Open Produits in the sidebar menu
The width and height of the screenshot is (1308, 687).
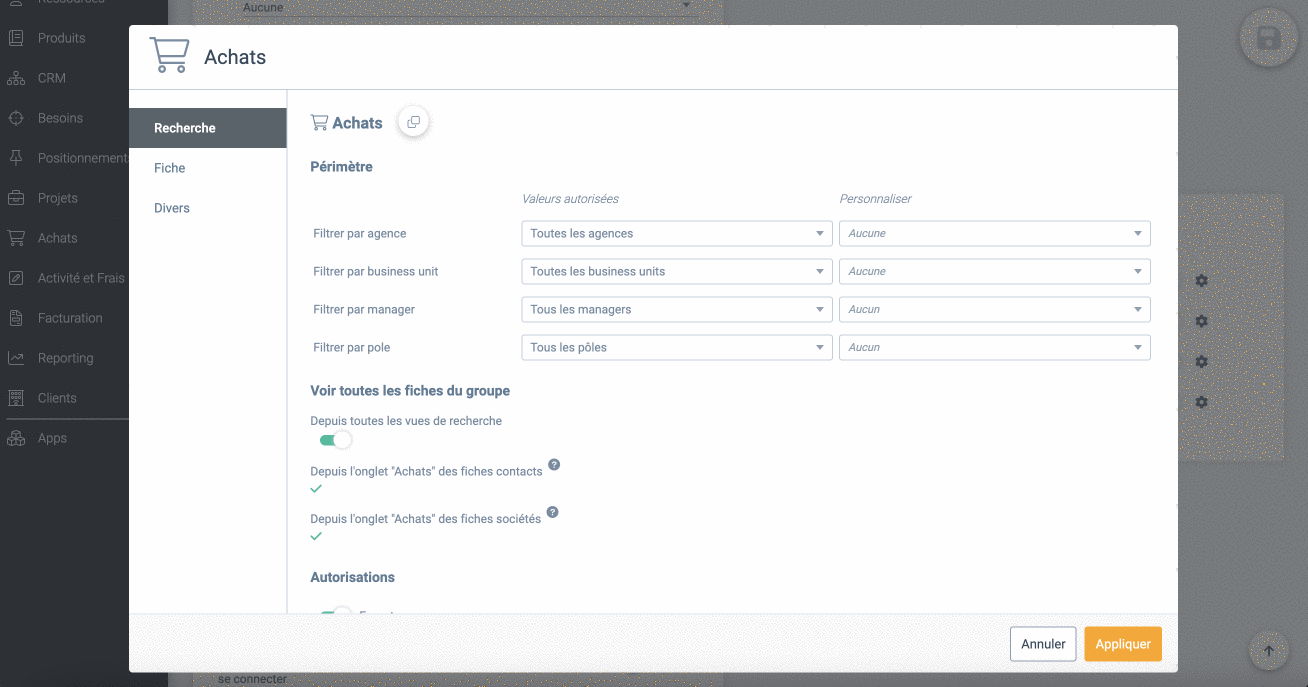point(62,38)
